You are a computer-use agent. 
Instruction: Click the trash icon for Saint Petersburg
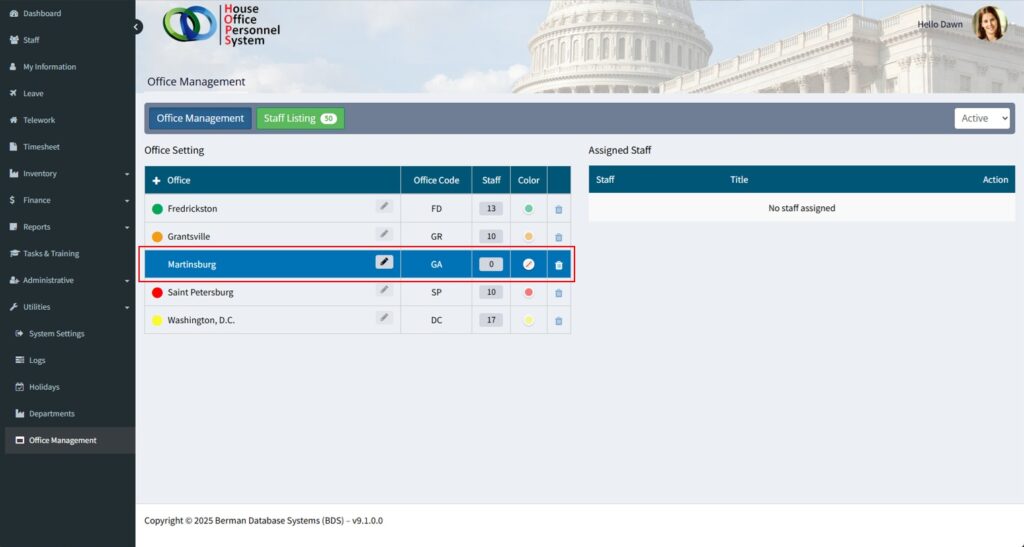point(558,293)
